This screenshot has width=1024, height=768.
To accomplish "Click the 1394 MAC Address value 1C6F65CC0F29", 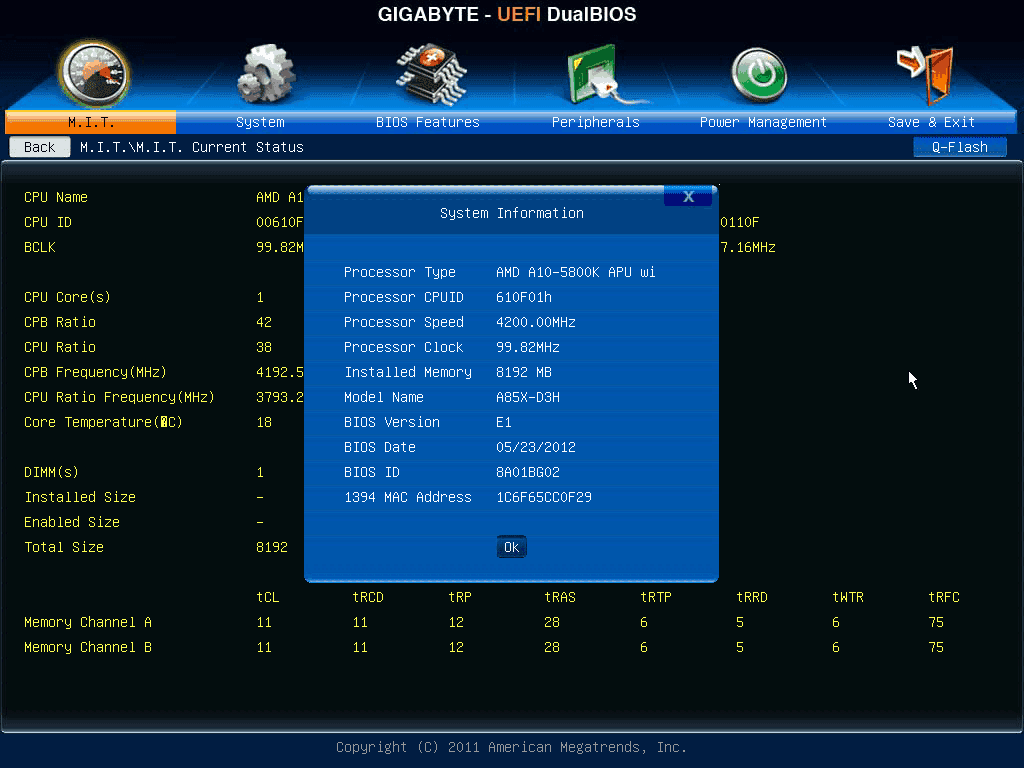I will 544,497.
